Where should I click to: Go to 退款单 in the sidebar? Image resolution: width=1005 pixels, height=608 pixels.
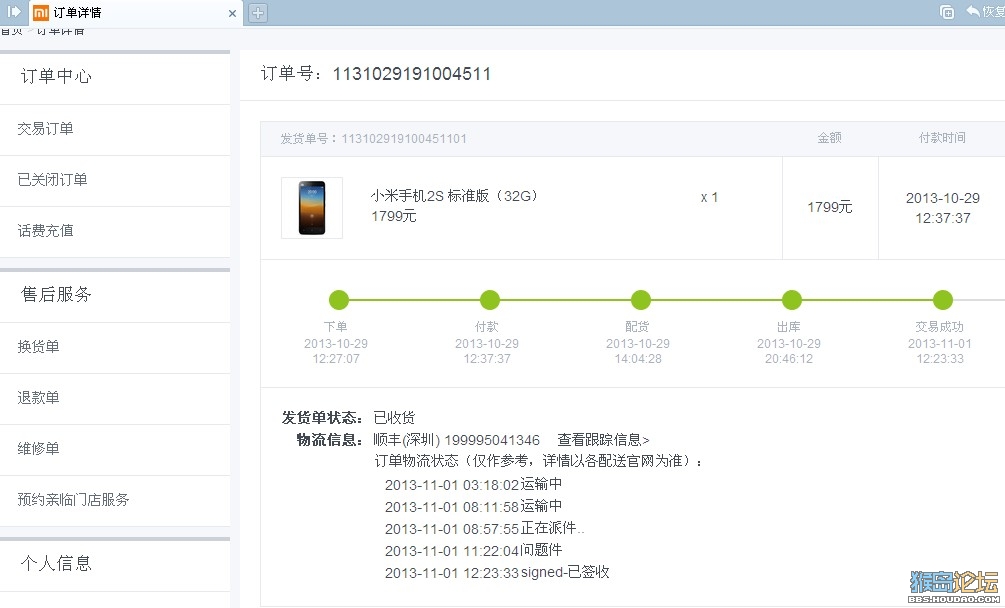38,398
